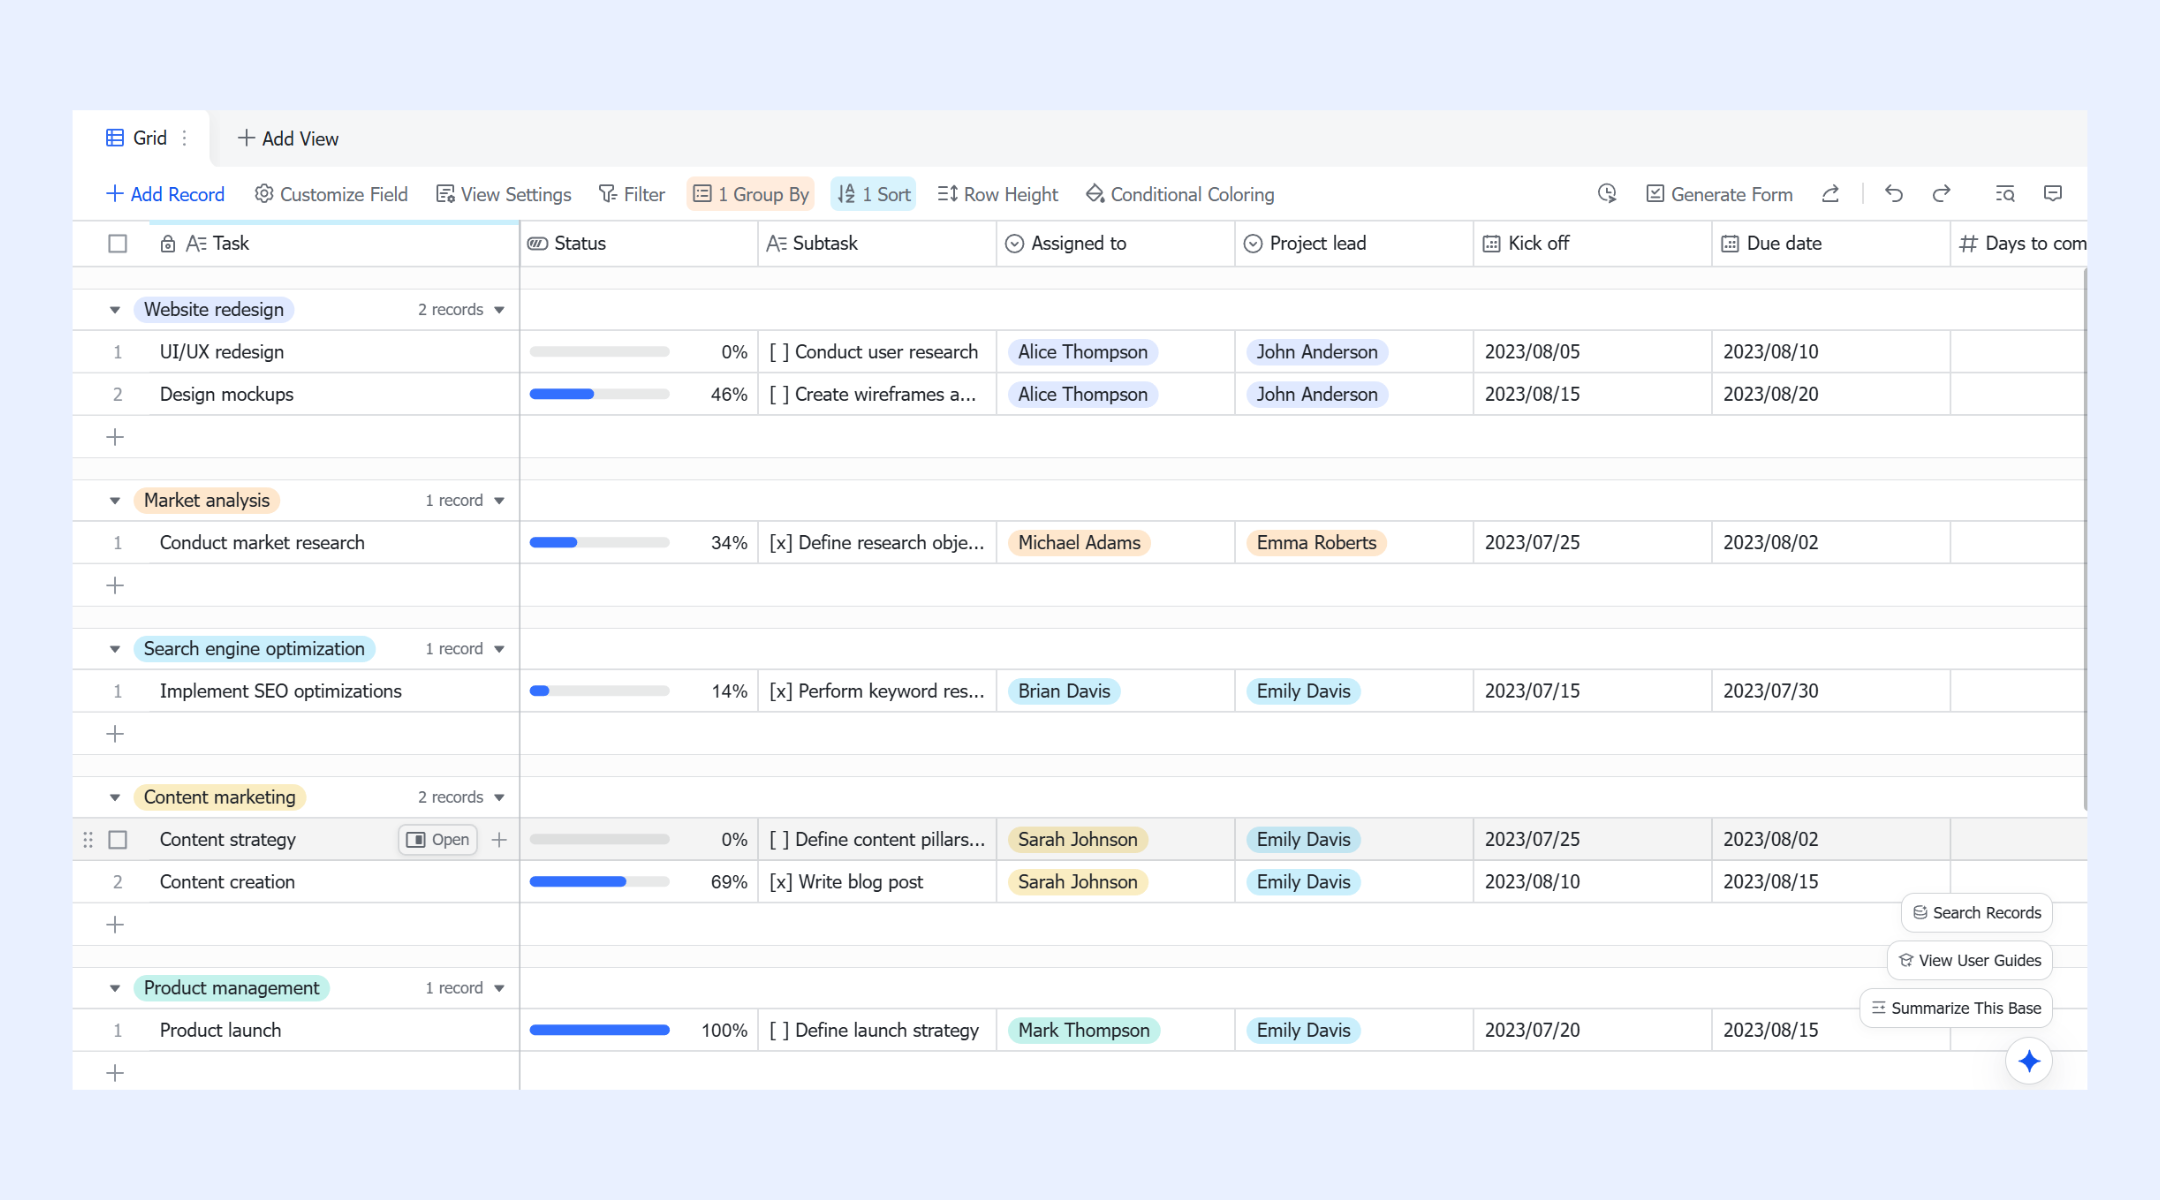Click the share icon beside Generate Form
Viewport: 2160px width, 1200px height.
(x=1830, y=194)
